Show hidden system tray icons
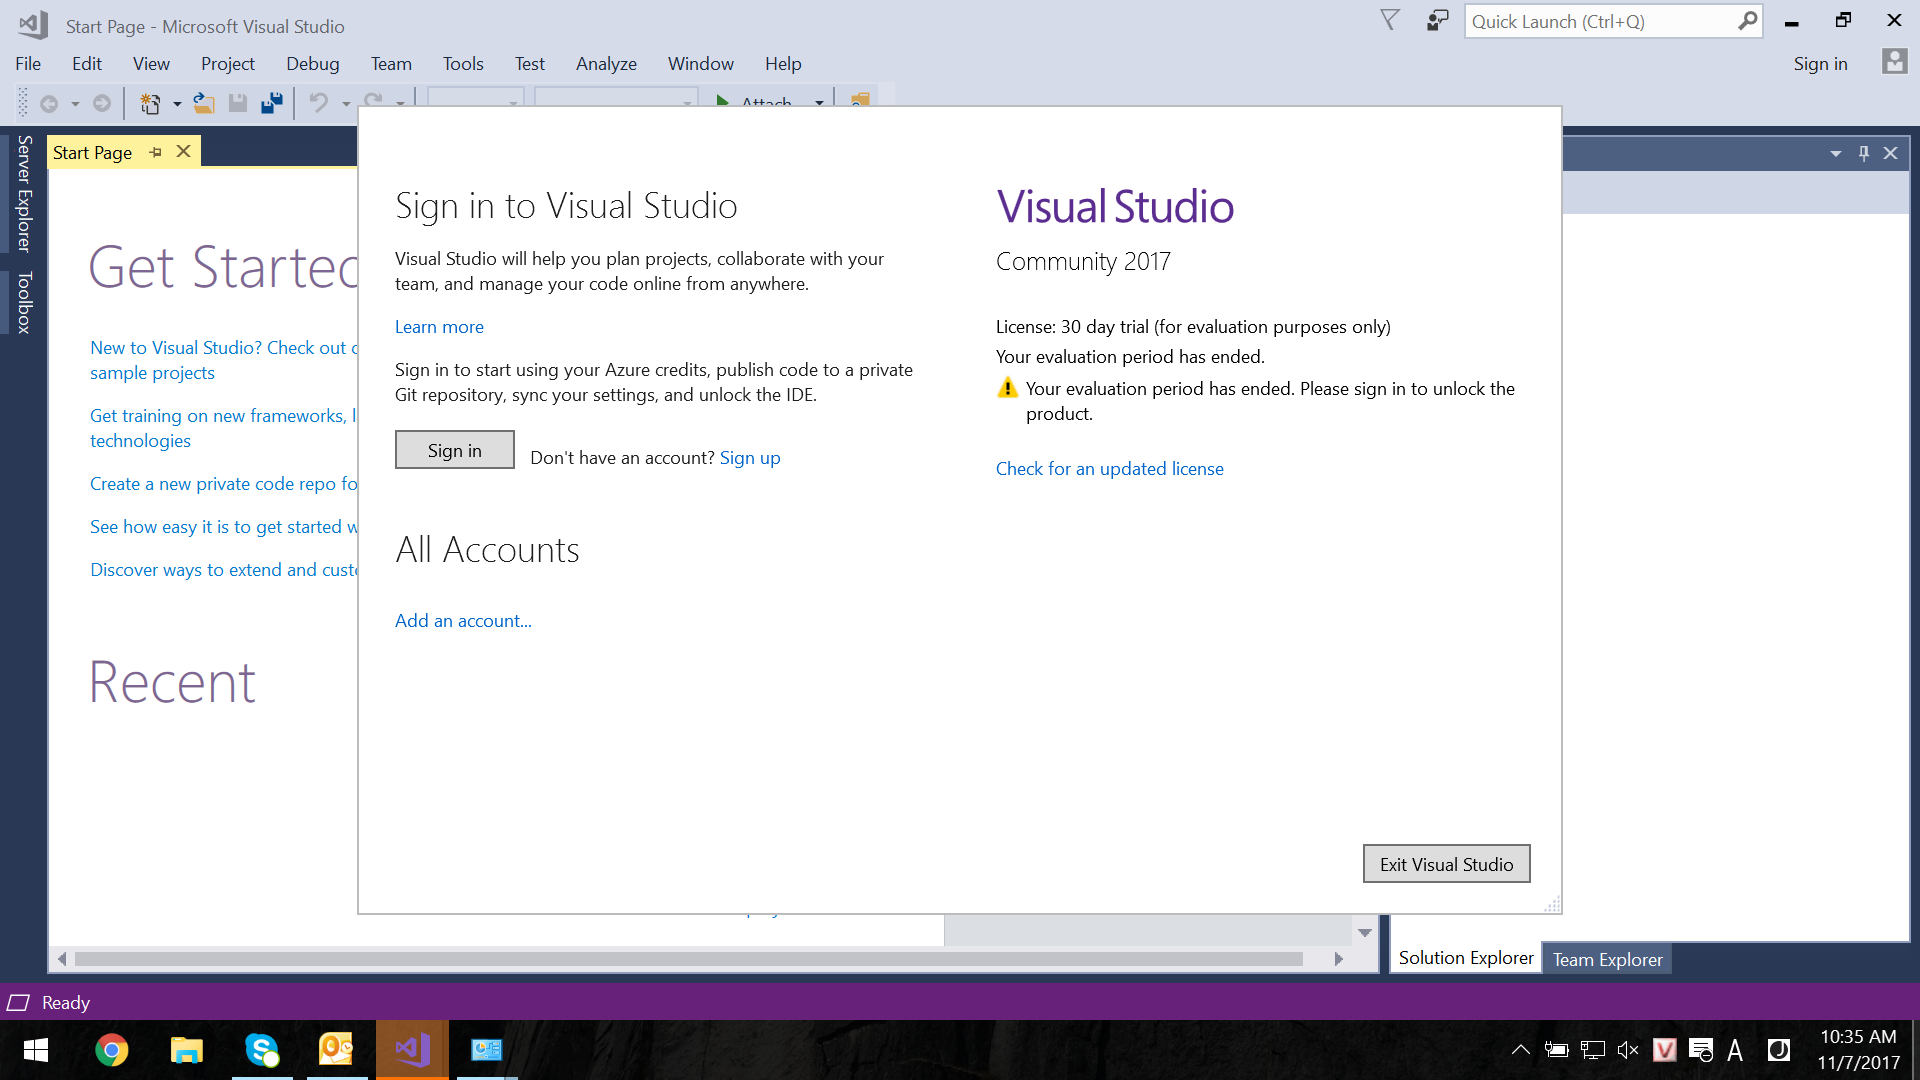The height and width of the screenshot is (1080, 1920). 1520,1050
